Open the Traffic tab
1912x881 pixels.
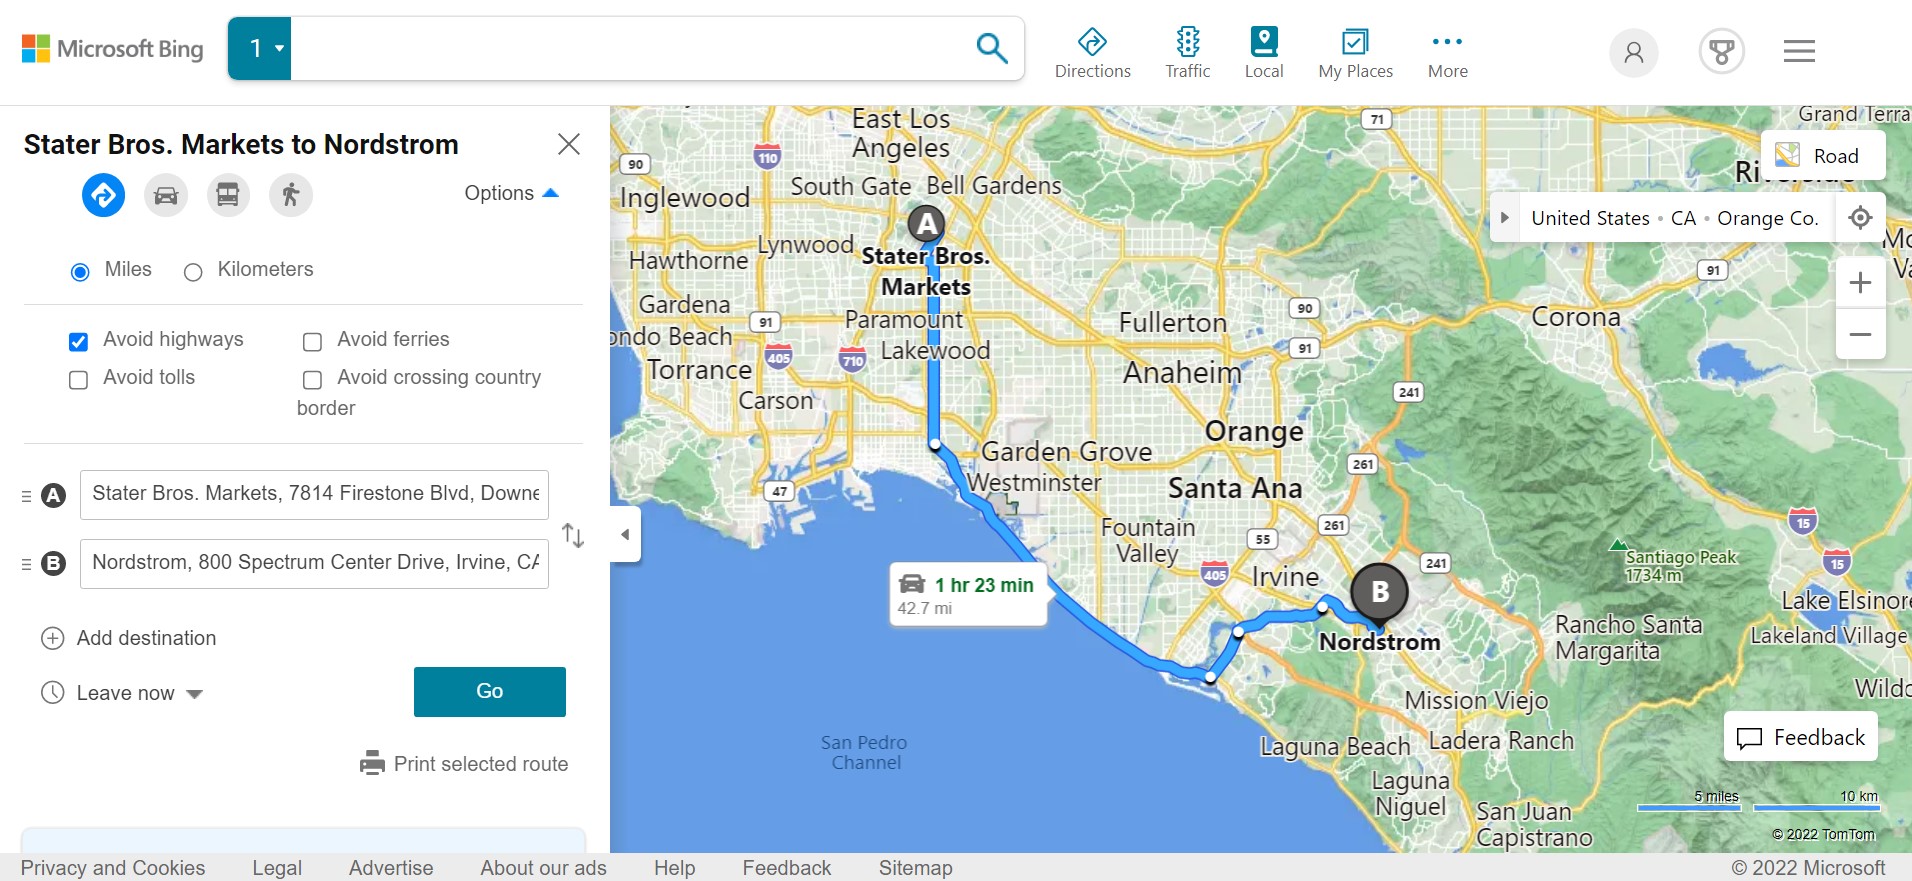(x=1187, y=52)
